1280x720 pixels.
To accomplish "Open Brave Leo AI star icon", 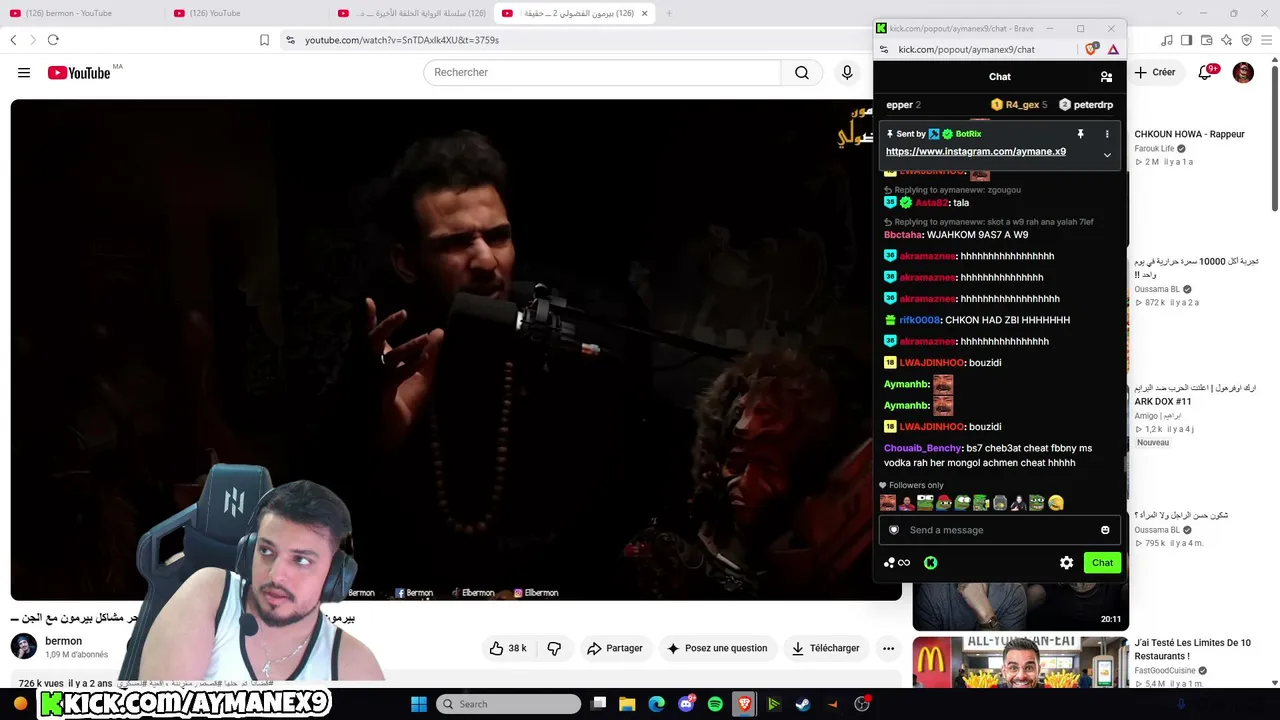I will pyautogui.click(x=1227, y=40).
